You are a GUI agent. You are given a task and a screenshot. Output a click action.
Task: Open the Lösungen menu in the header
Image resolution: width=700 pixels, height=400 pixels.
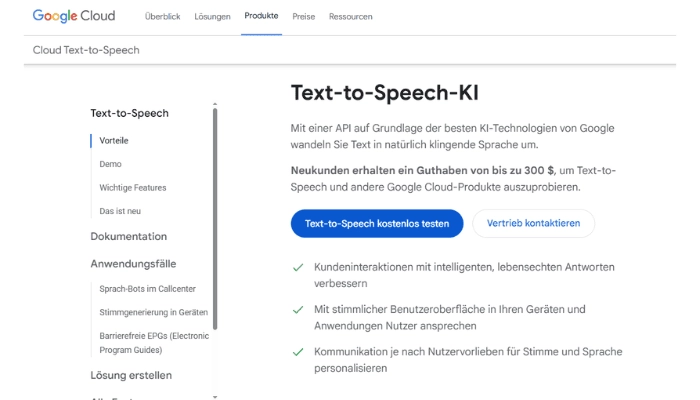click(212, 17)
